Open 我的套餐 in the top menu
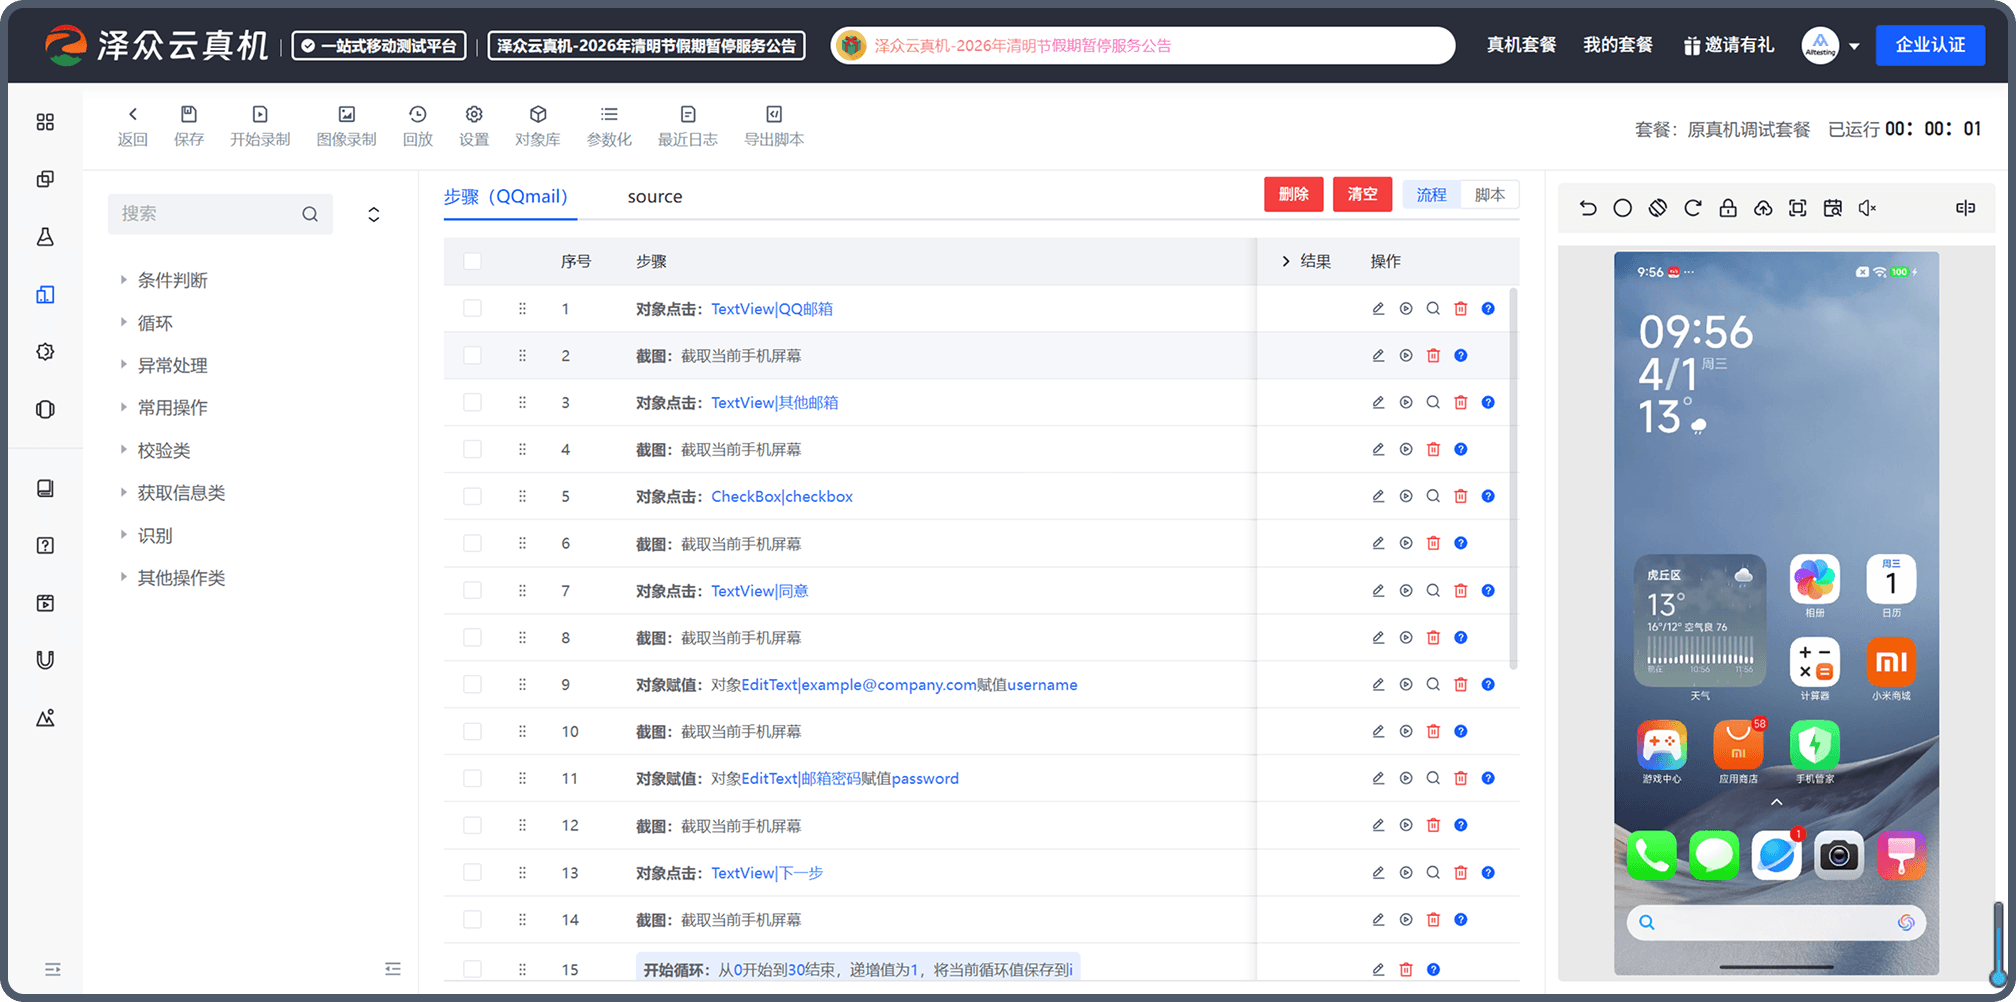 [1618, 45]
